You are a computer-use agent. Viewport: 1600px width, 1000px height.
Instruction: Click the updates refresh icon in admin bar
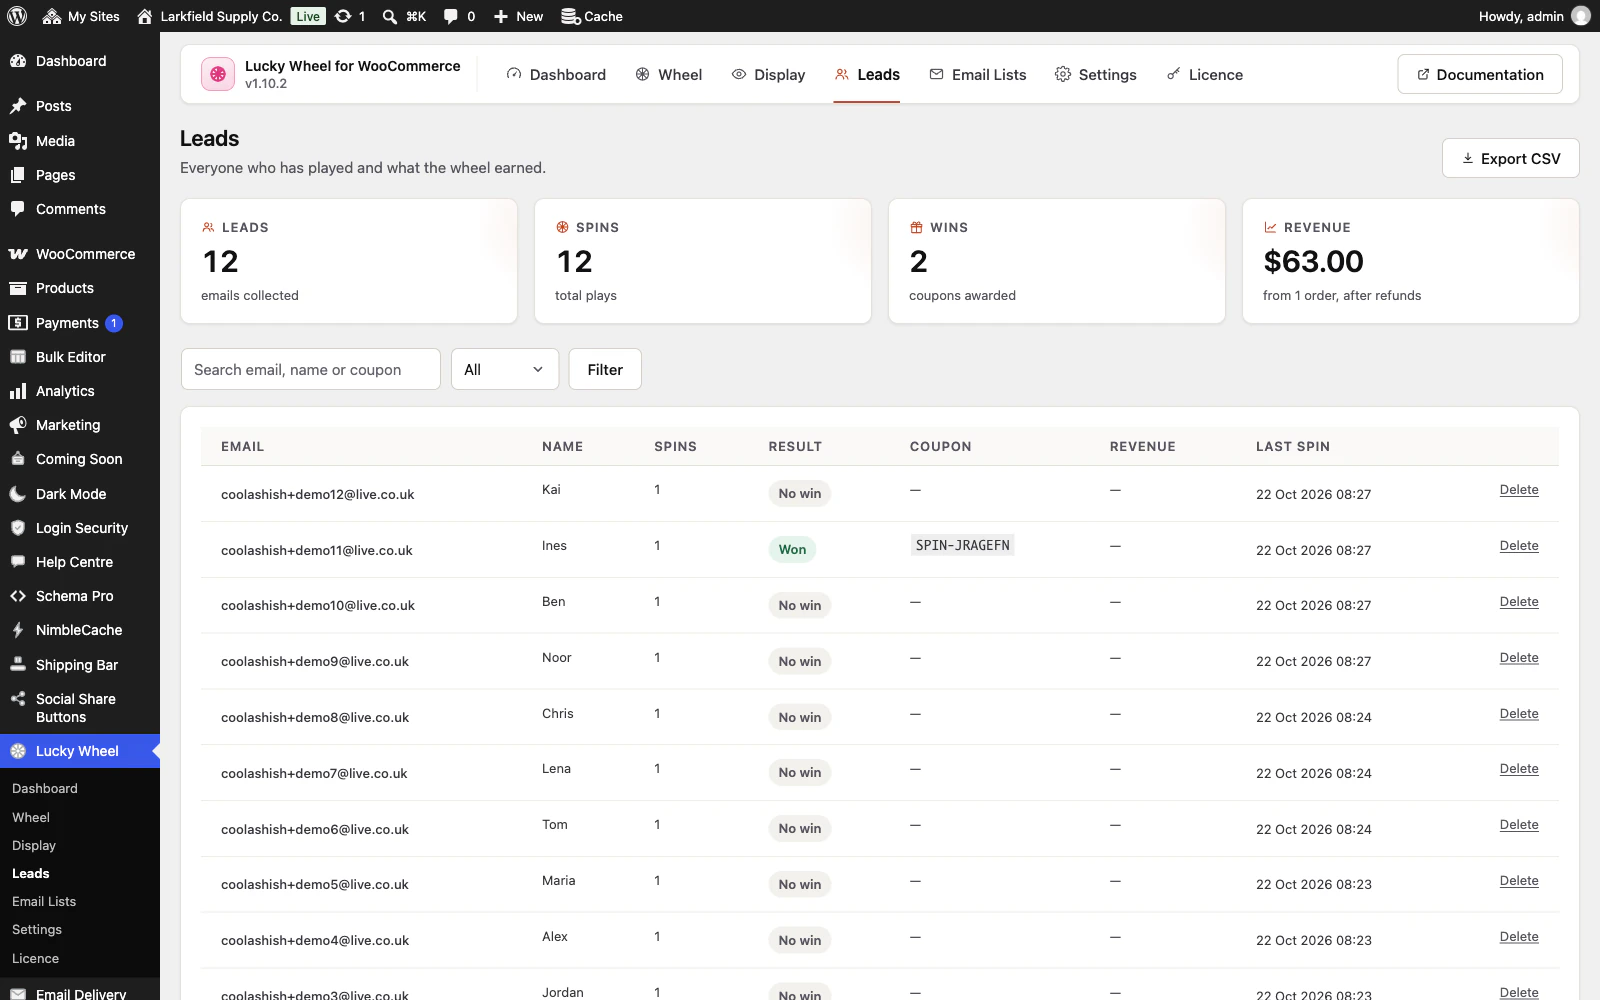(x=343, y=16)
